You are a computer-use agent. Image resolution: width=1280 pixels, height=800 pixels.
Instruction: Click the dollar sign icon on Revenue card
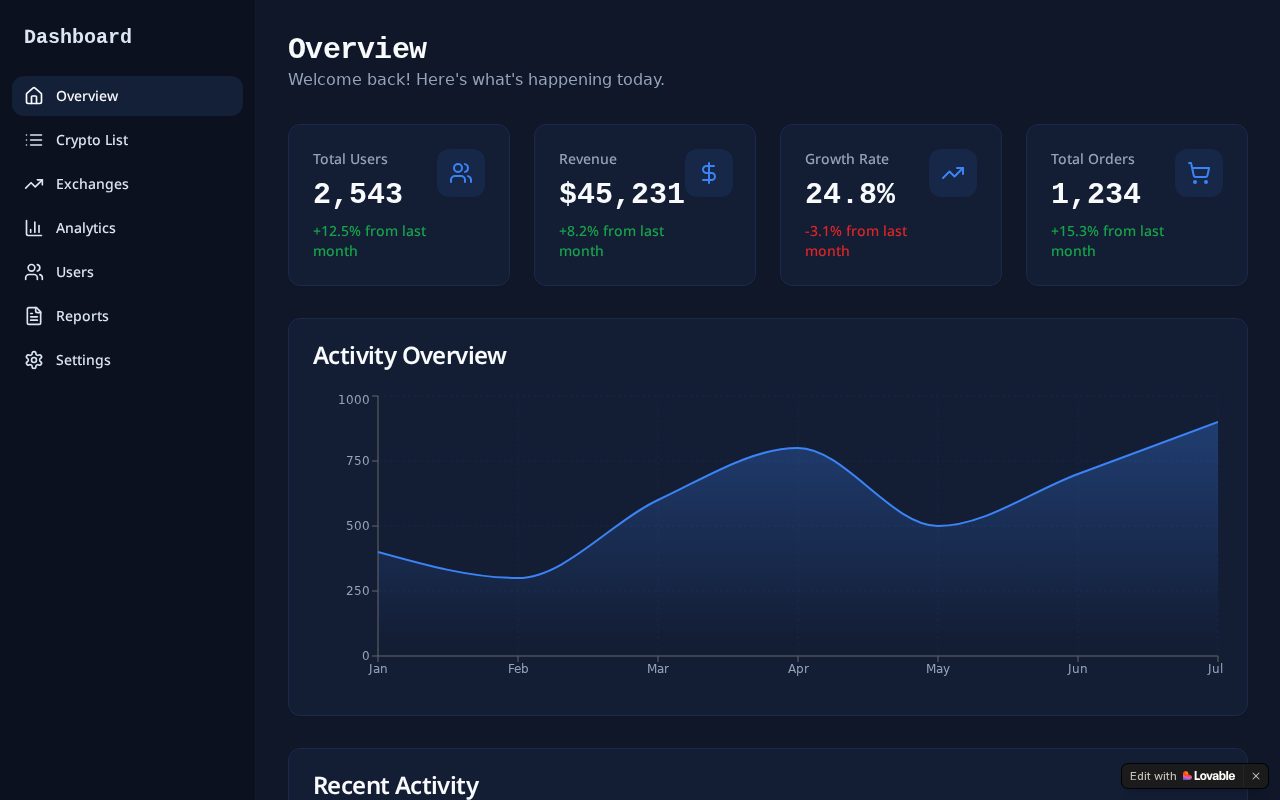click(x=709, y=173)
